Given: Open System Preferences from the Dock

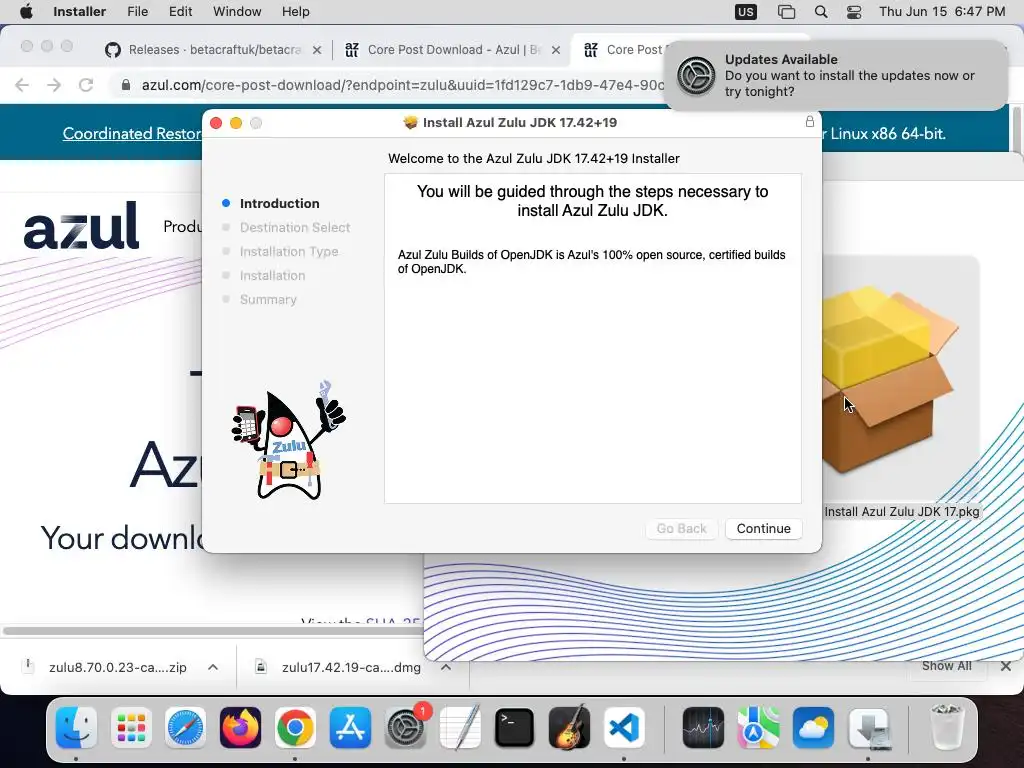Looking at the screenshot, I should coord(405,727).
